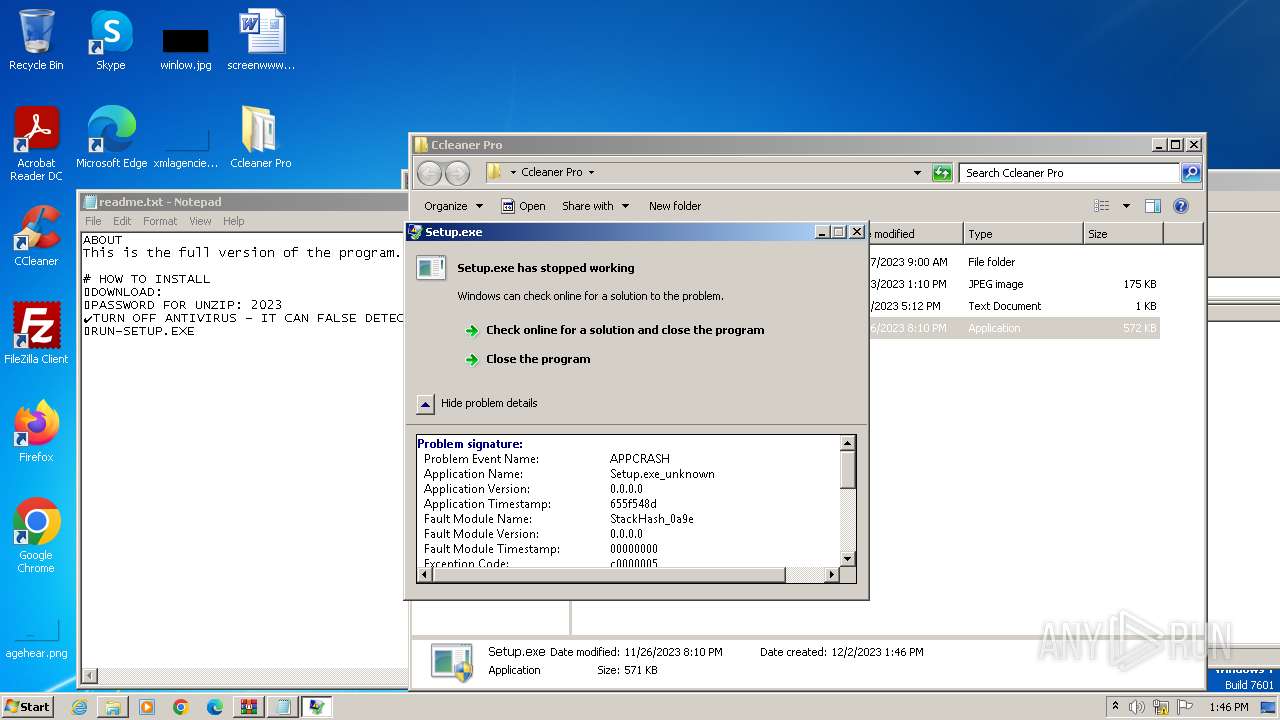Show hidden tray icons arrow
Screen dimensions: 1280x720
pyautogui.click(x=1115, y=707)
